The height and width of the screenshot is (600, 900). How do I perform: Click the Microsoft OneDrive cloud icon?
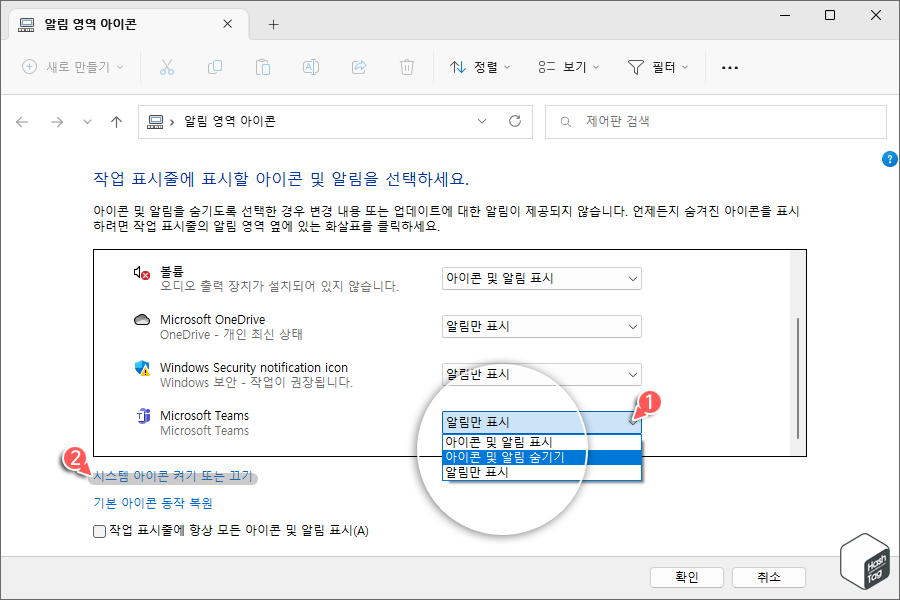[x=142, y=320]
